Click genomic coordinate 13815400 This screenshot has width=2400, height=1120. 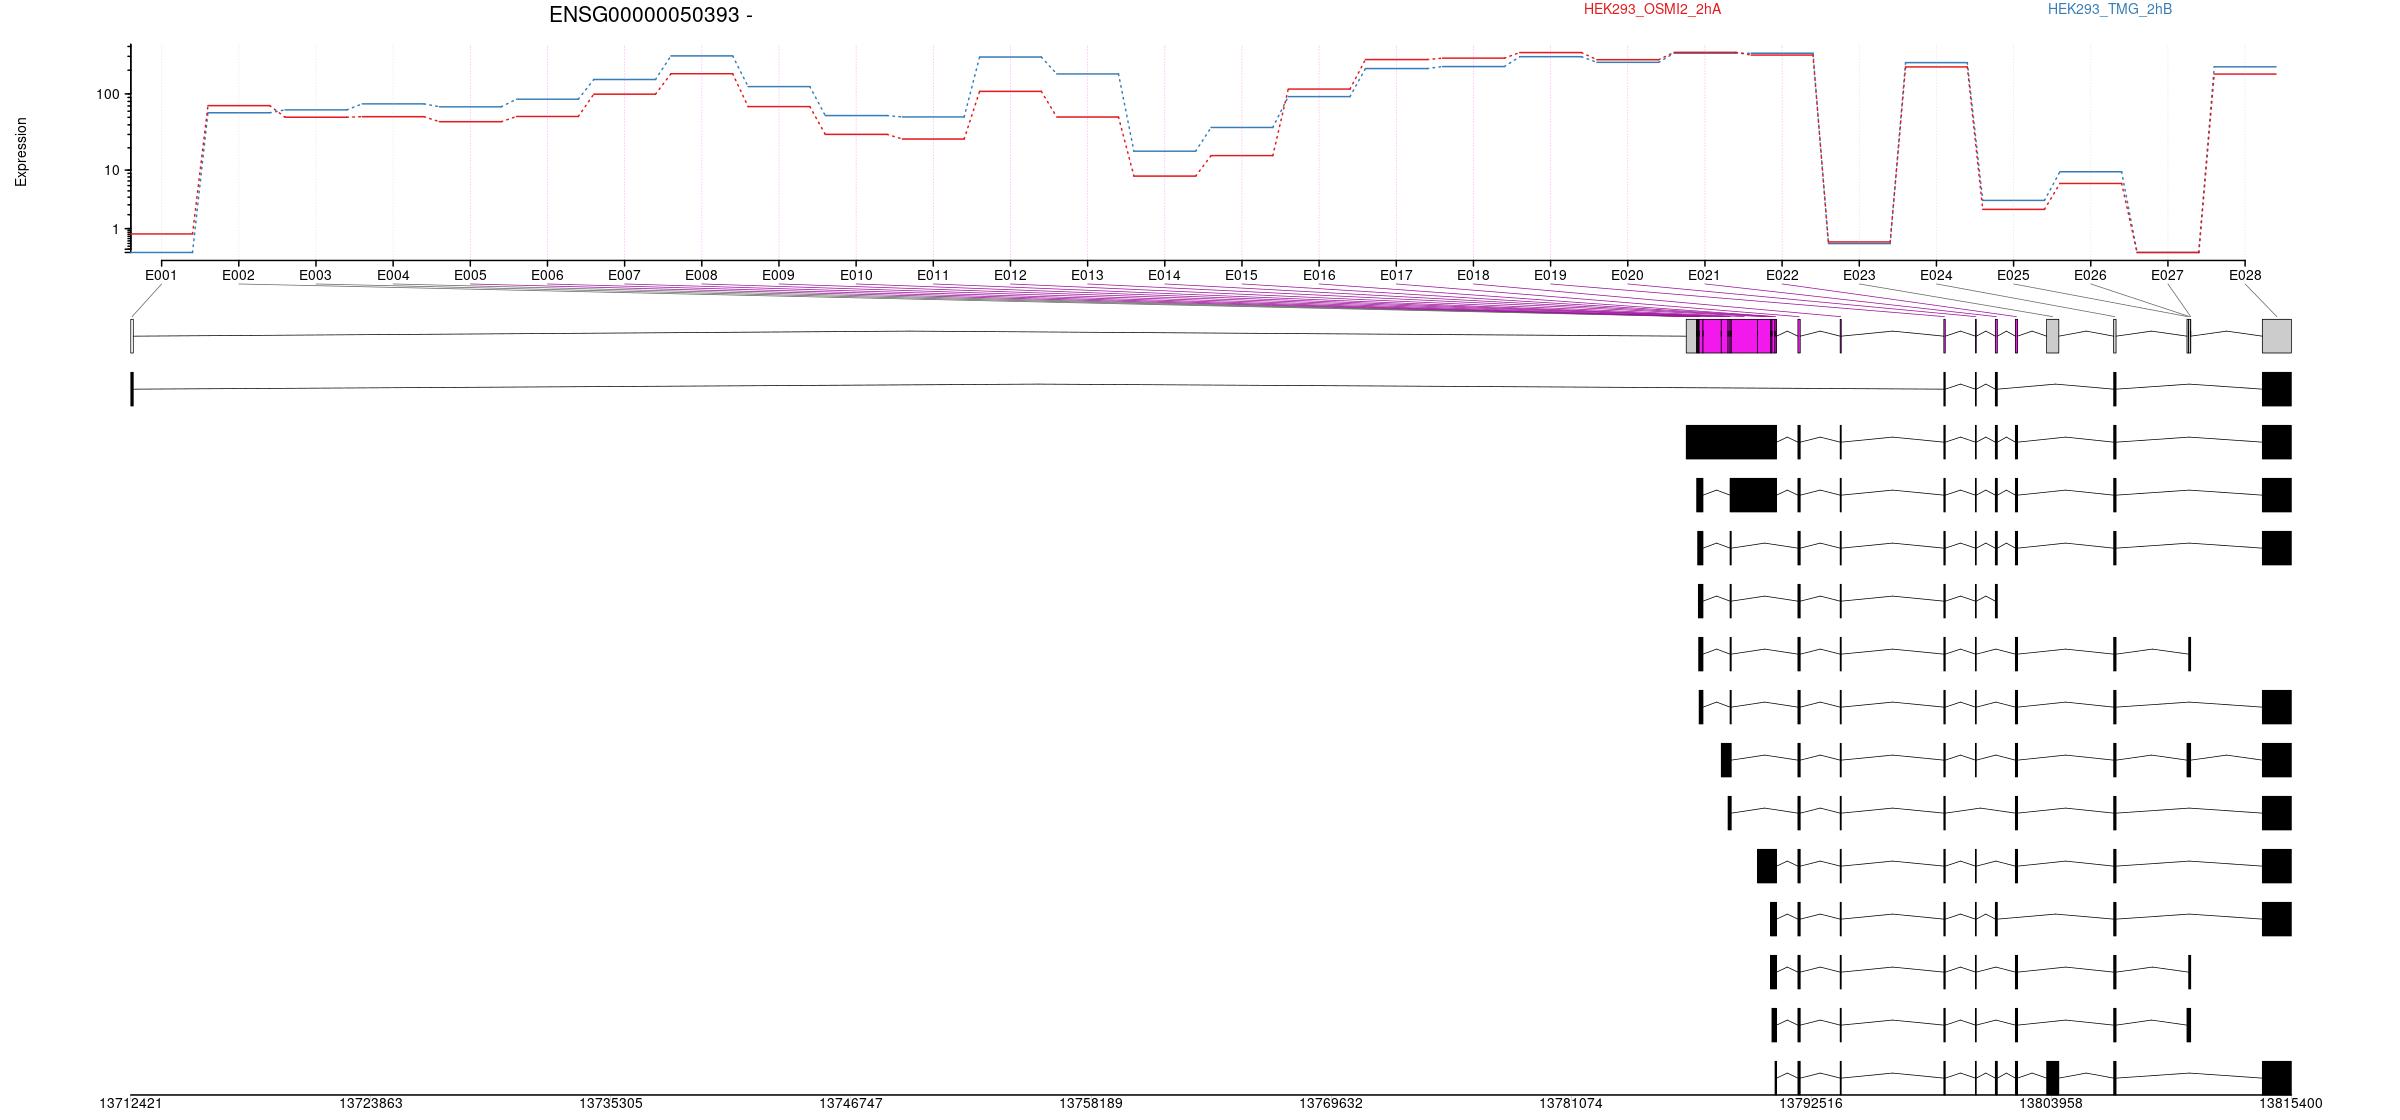[2291, 1103]
